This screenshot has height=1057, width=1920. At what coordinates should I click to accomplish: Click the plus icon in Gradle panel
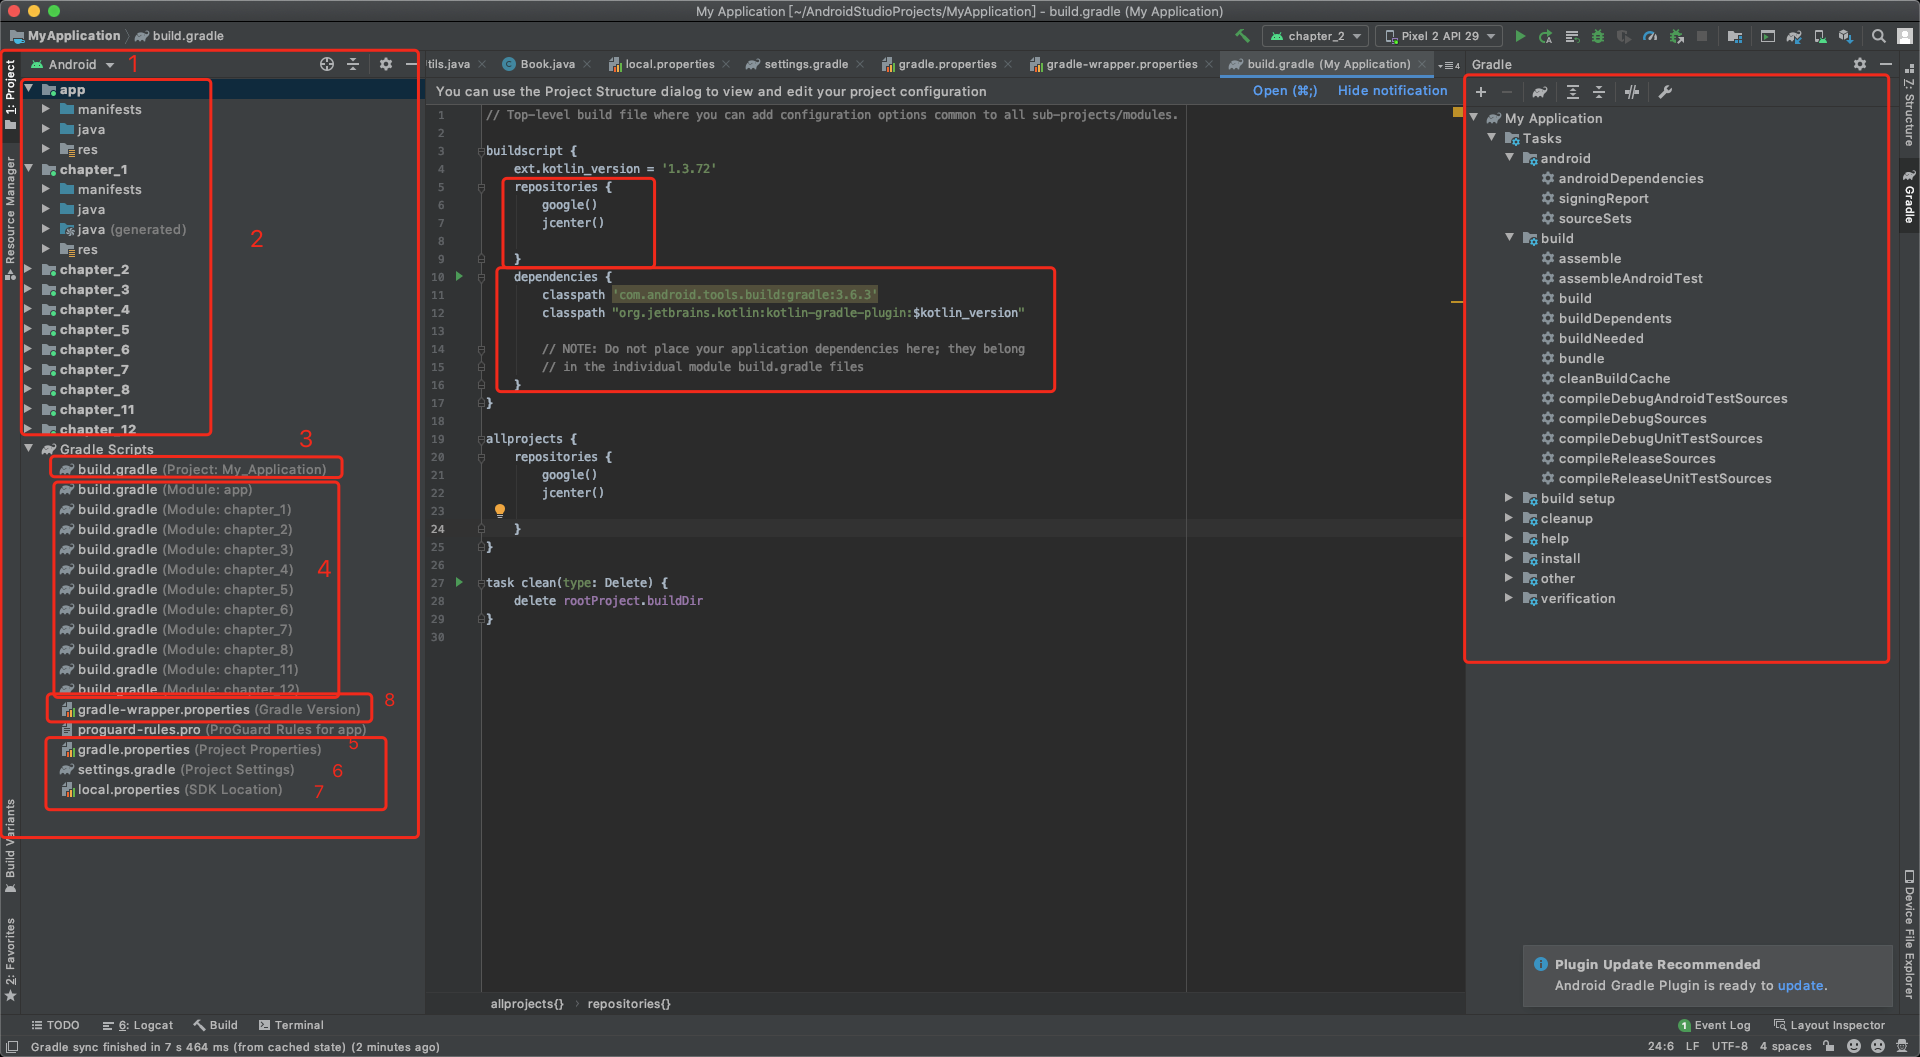[x=1481, y=92]
